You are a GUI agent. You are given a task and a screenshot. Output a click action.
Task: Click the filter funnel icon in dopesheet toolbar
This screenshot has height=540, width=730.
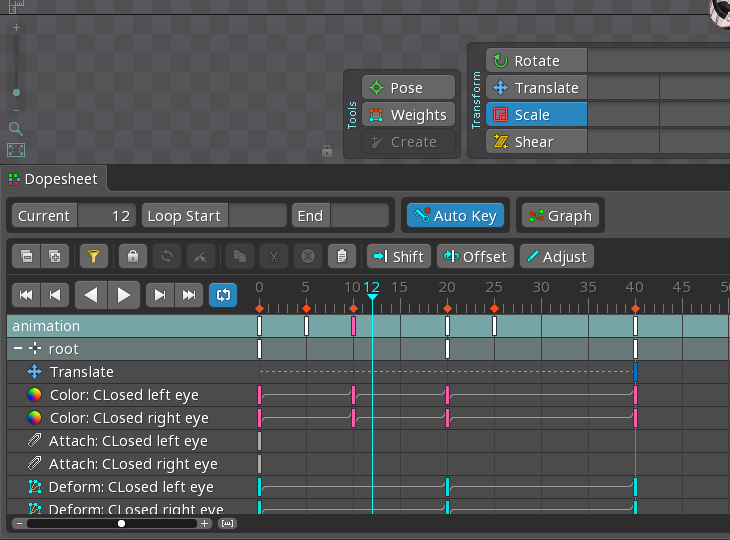pos(94,256)
